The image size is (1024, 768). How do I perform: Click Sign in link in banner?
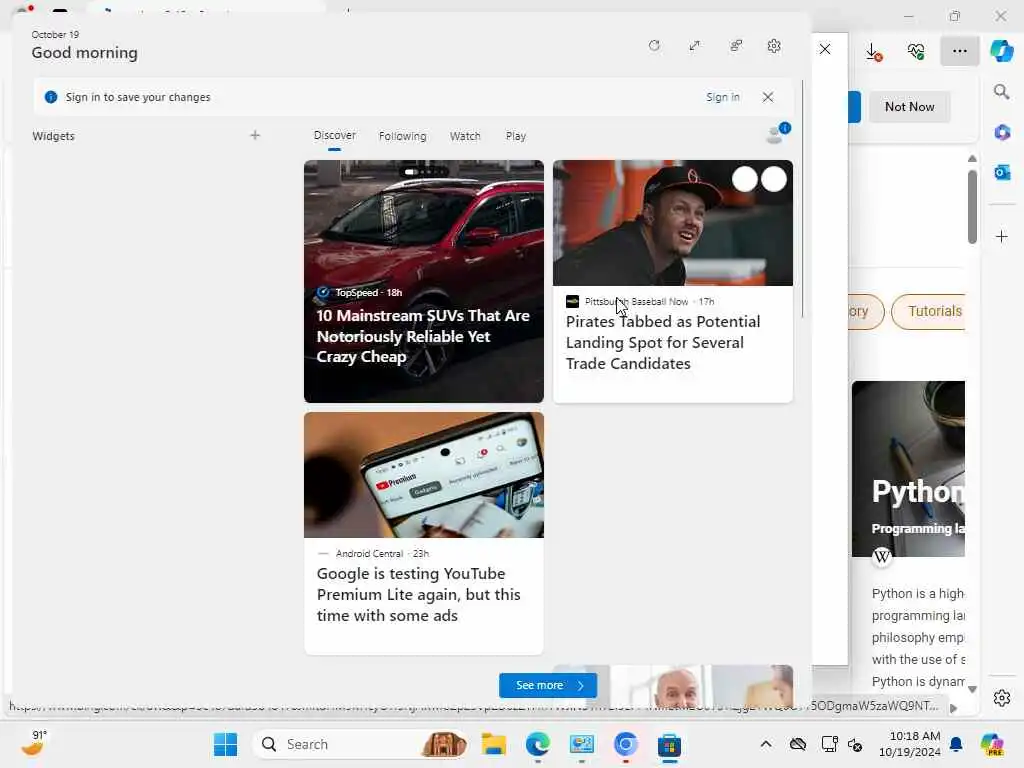pyautogui.click(x=722, y=97)
